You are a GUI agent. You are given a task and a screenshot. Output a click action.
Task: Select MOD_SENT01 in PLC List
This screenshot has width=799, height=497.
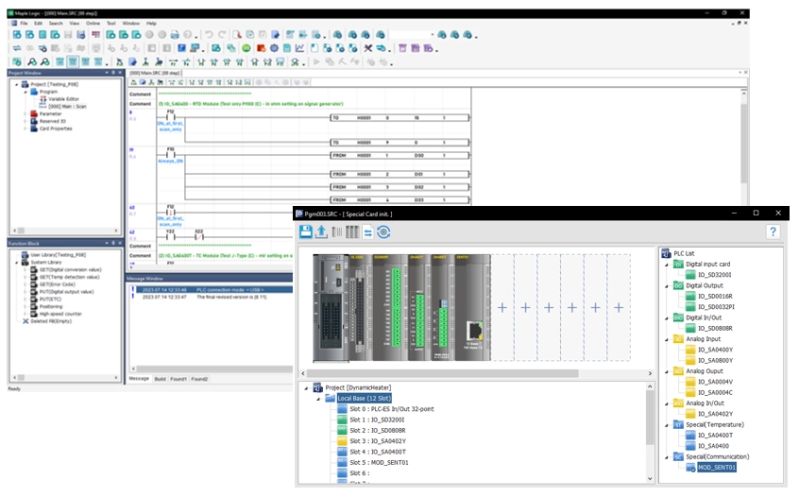point(716,467)
